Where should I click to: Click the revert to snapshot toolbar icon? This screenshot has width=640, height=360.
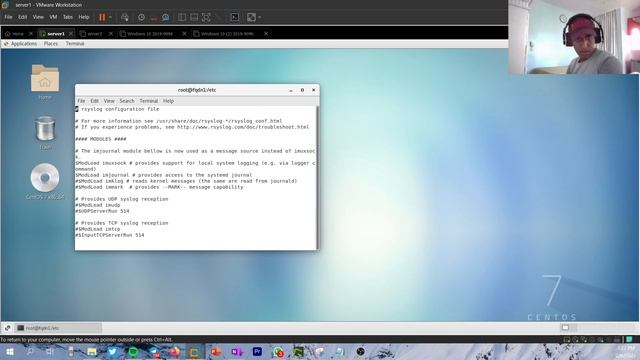point(153,17)
